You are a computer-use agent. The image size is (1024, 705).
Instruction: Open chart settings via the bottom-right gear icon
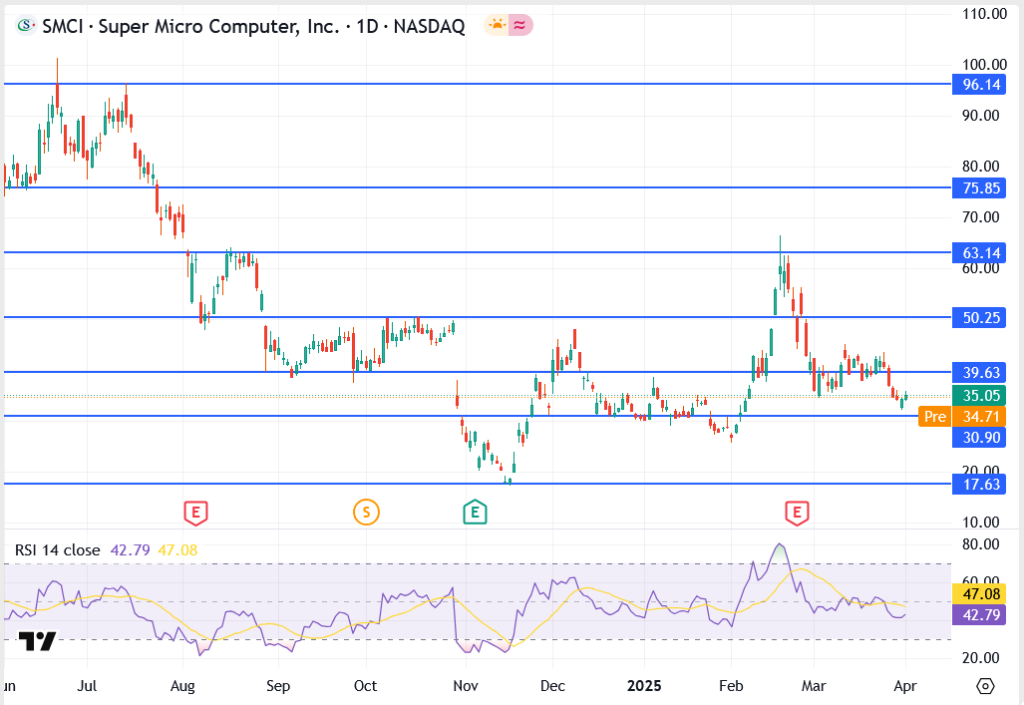985,687
